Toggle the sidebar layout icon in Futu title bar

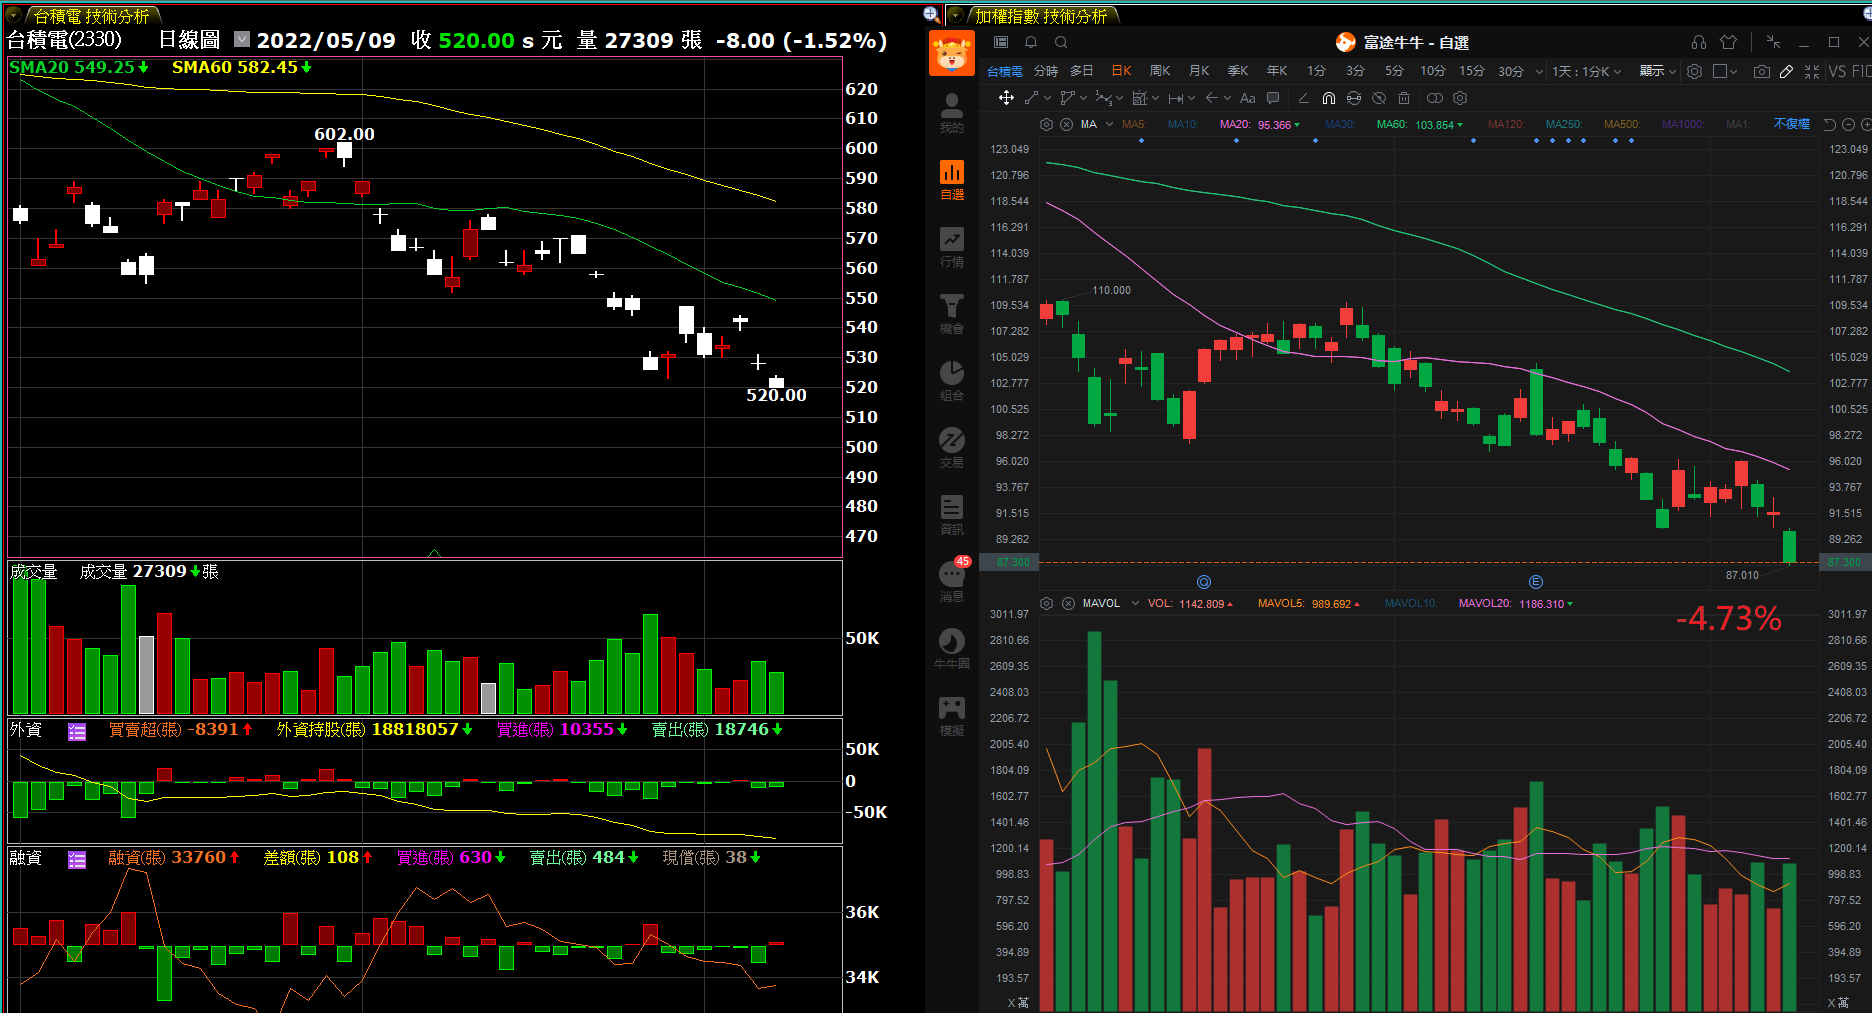1001,42
